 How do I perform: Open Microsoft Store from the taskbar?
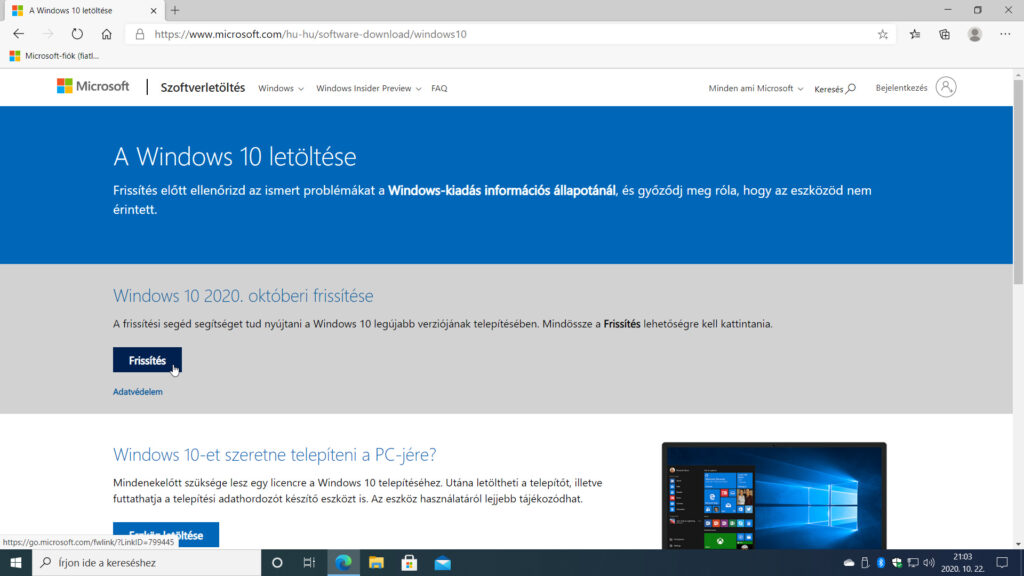tap(409, 562)
